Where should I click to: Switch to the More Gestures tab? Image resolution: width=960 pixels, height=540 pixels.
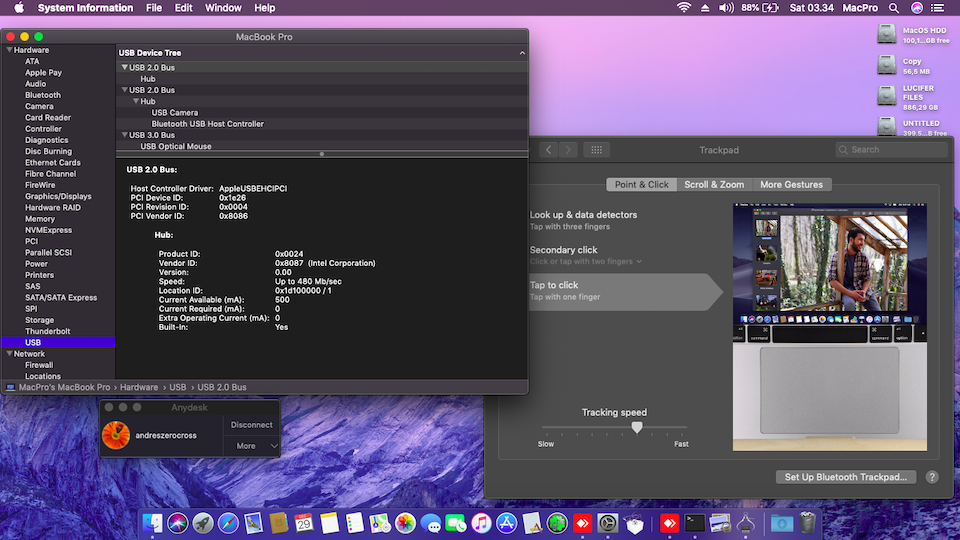pos(791,184)
